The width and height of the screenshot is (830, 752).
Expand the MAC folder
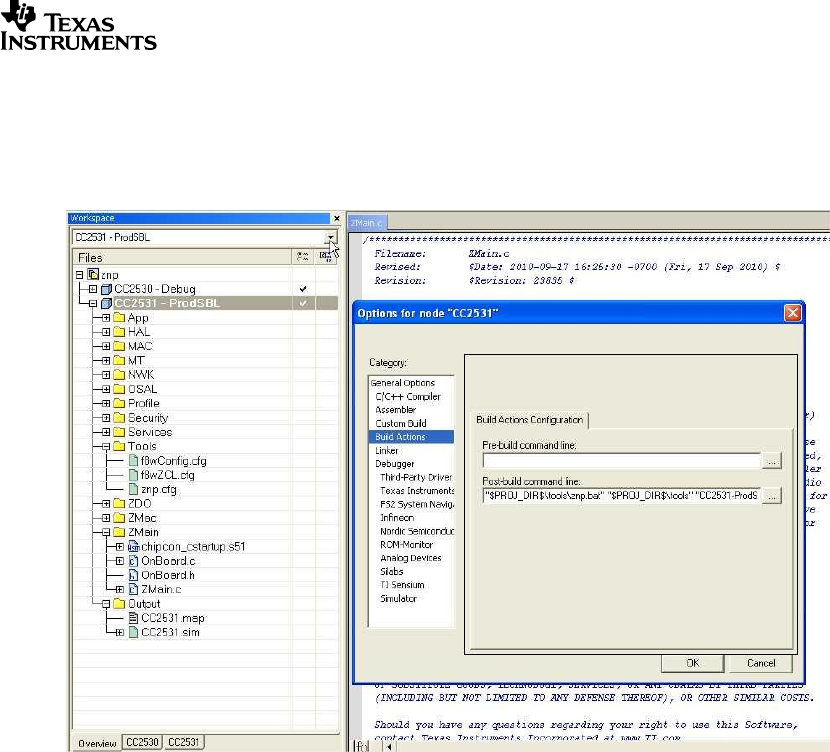tap(106, 346)
